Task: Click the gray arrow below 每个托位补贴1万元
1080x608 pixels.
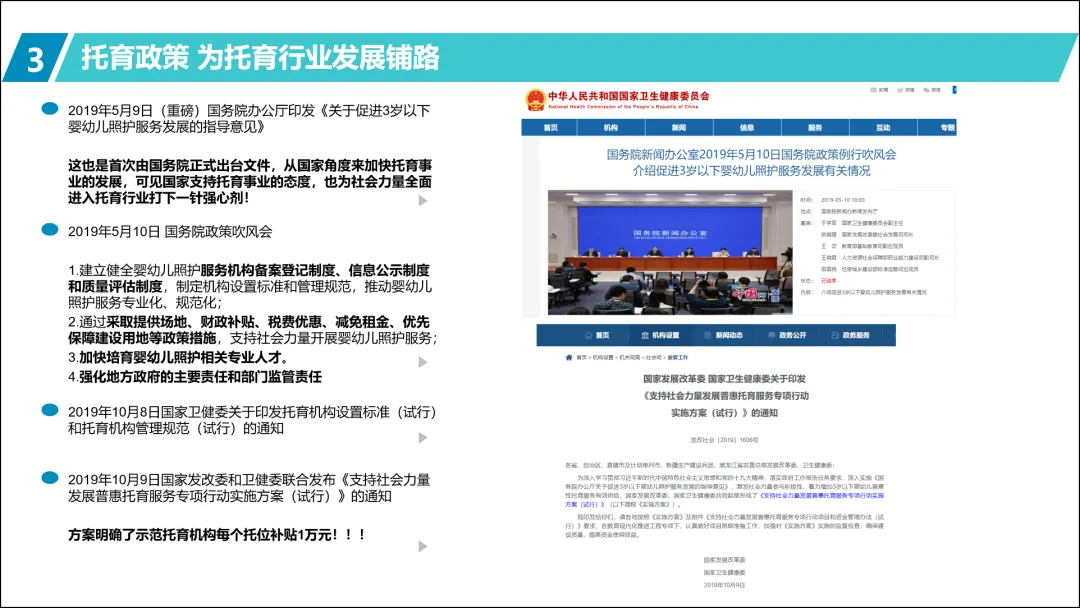Action: point(423,547)
